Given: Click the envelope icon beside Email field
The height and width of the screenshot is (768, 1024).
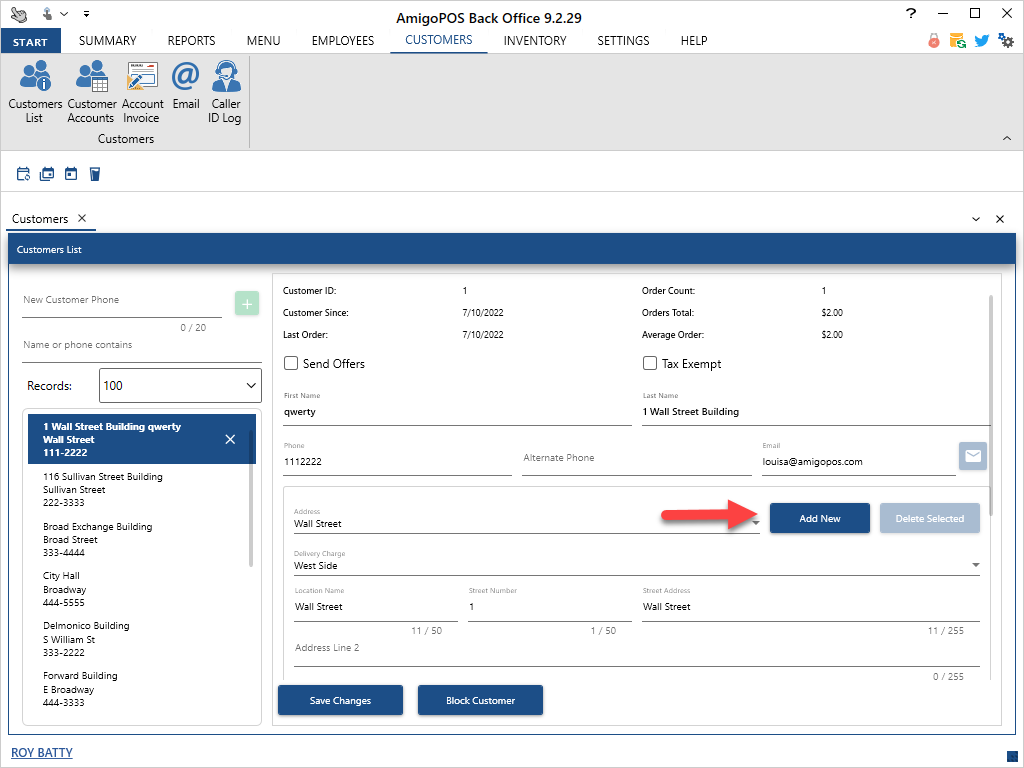Looking at the screenshot, I should click(973, 456).
